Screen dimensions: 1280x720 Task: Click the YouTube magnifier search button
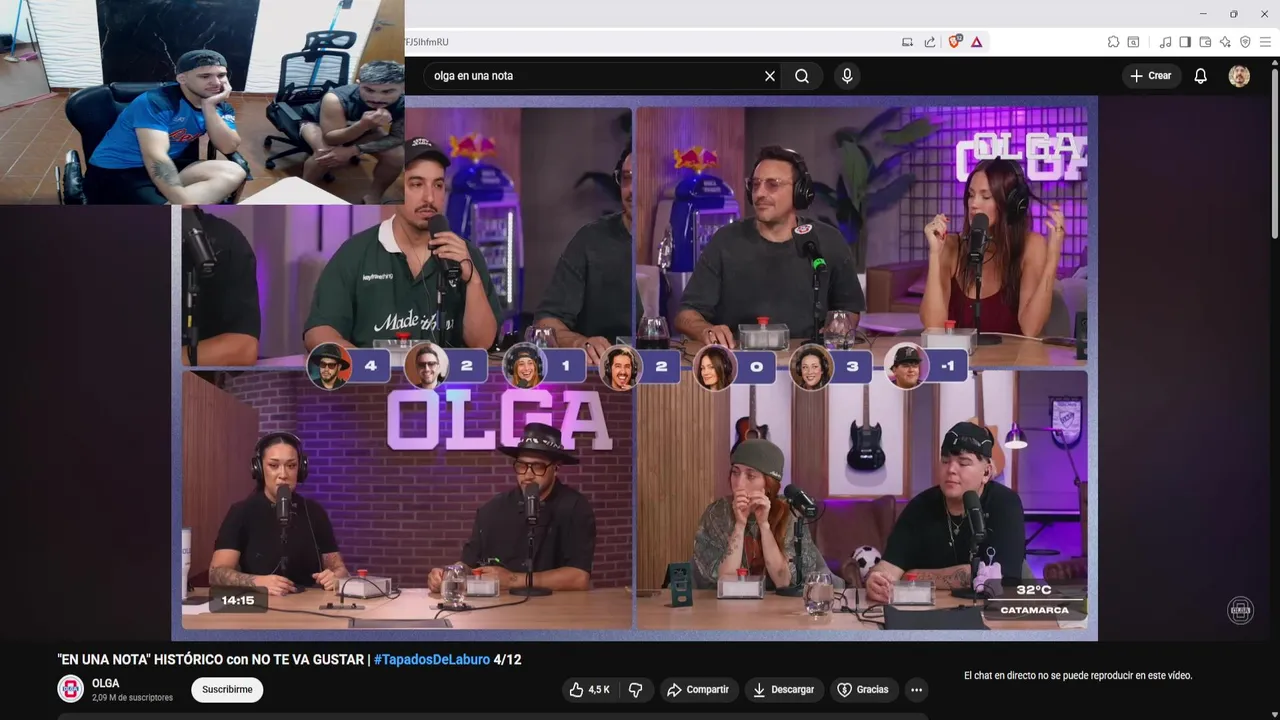point(802,76)
